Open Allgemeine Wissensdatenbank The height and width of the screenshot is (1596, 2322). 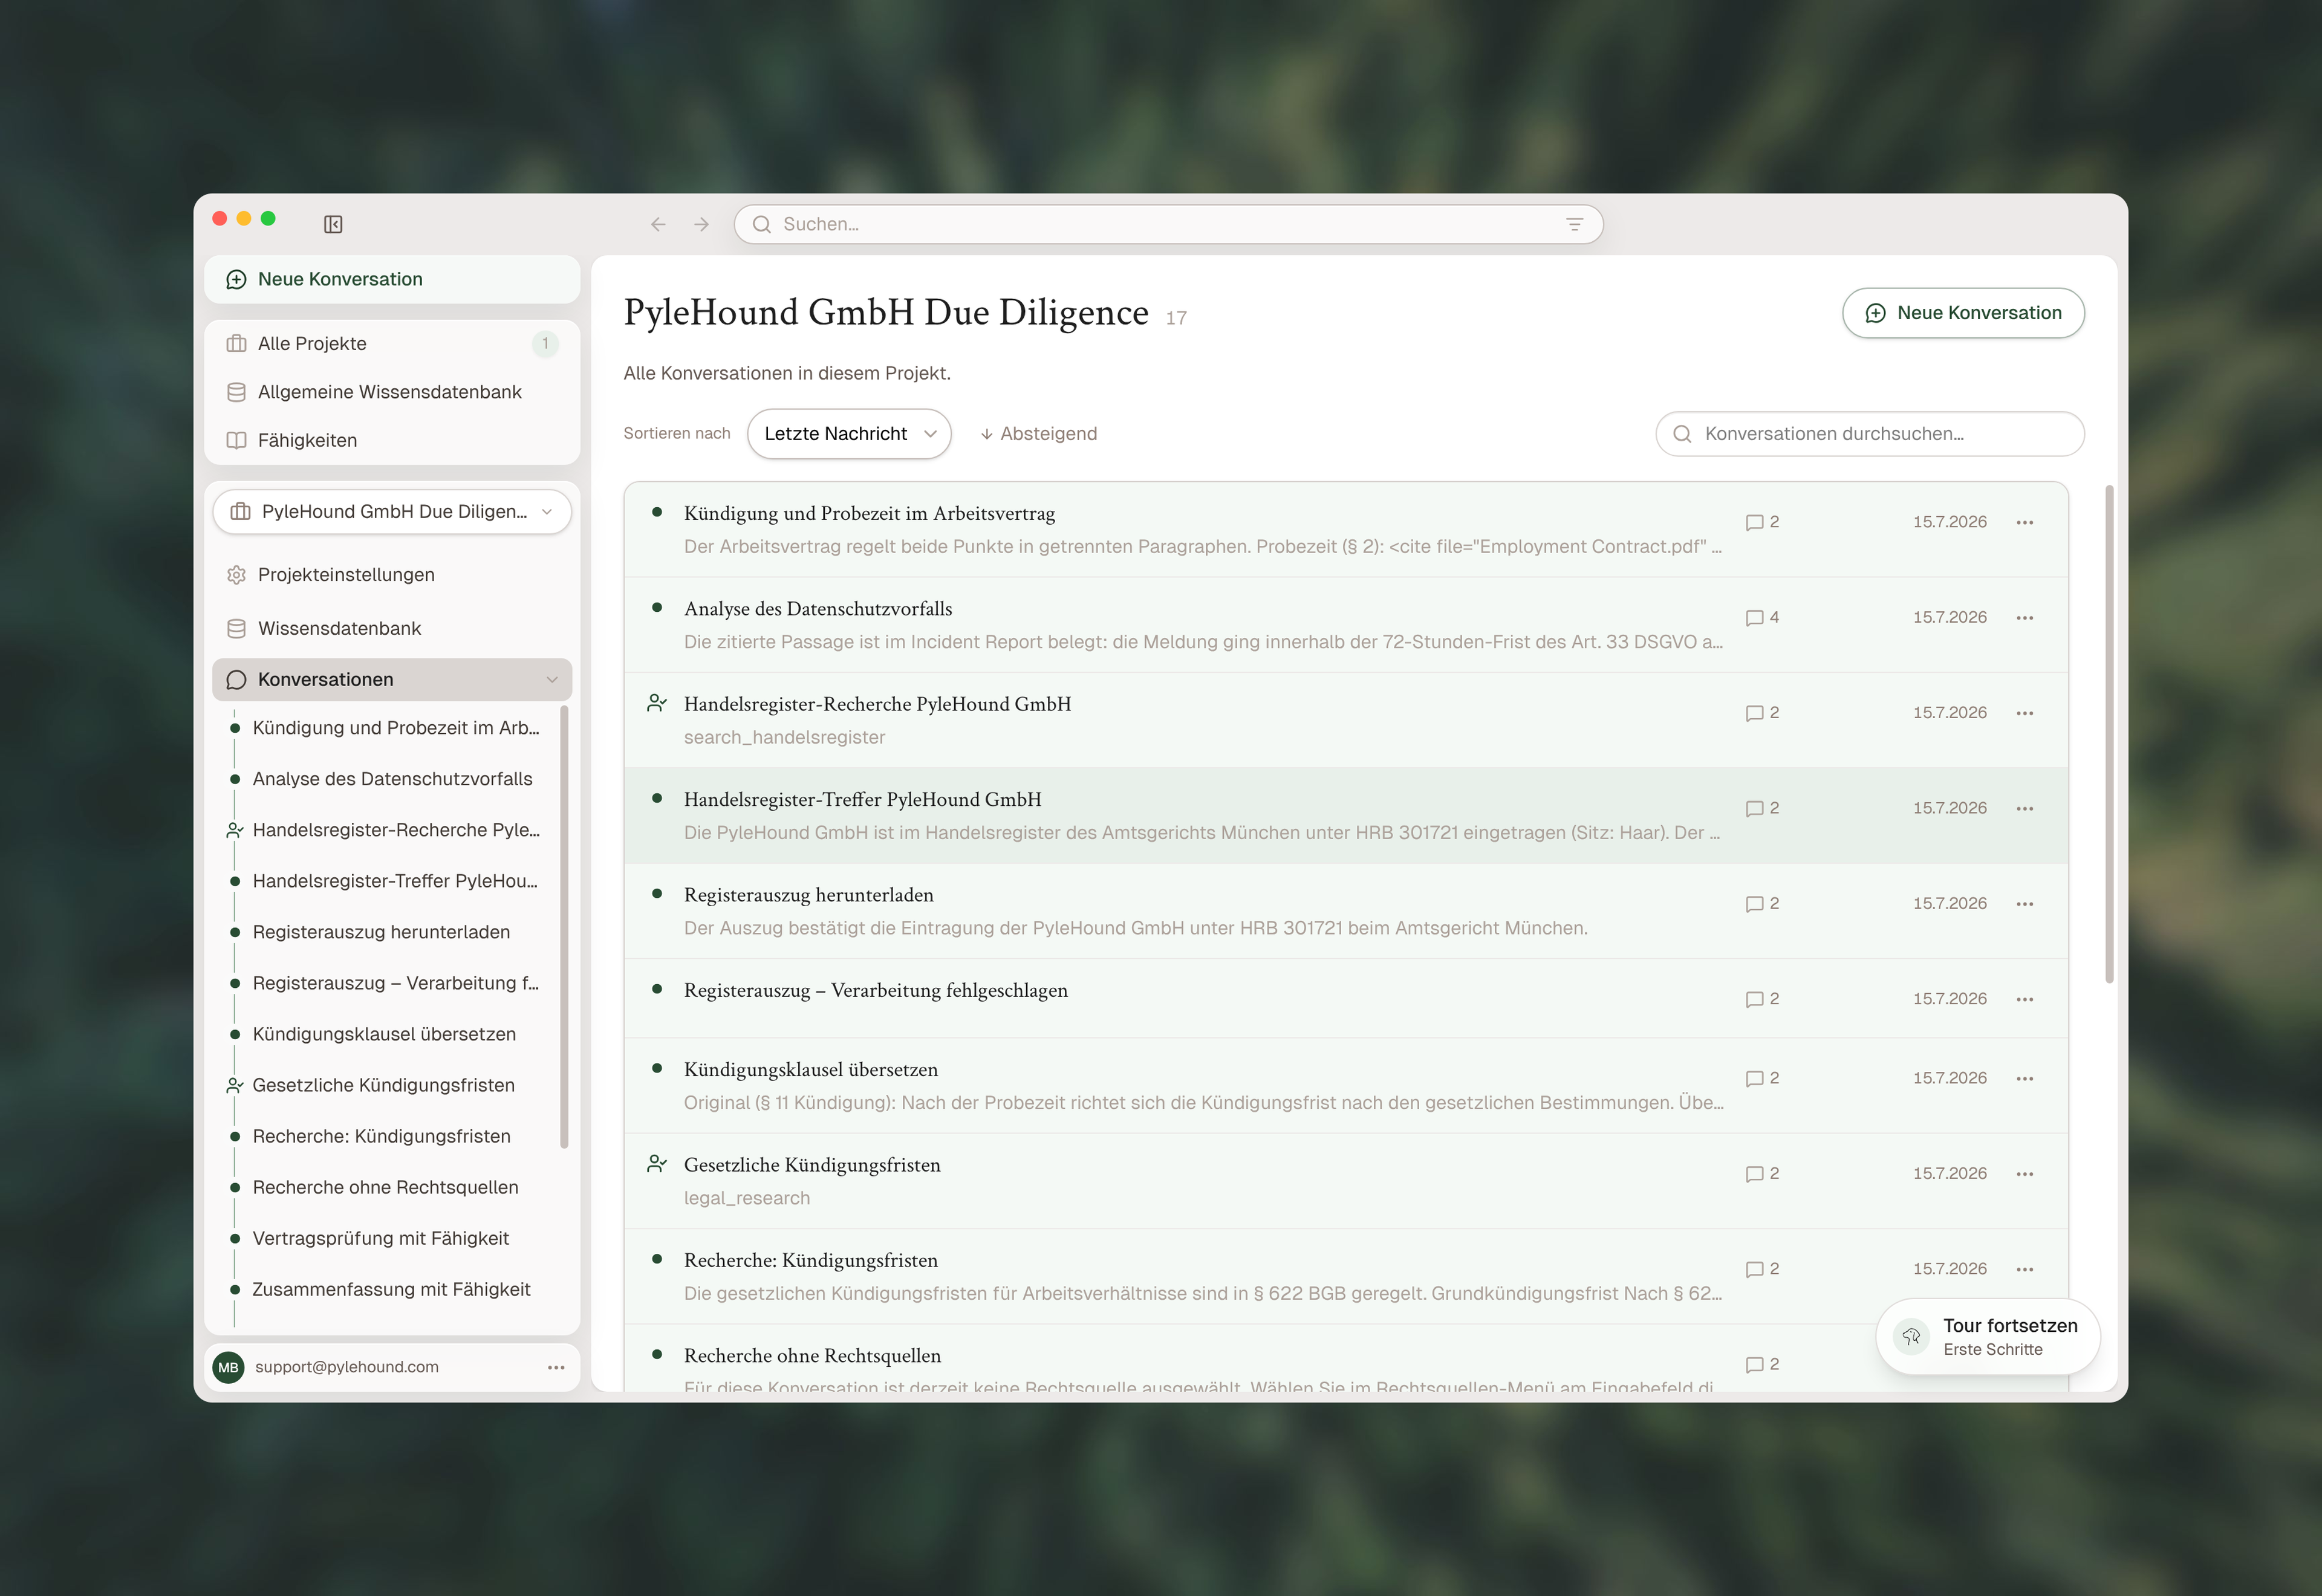392,392
